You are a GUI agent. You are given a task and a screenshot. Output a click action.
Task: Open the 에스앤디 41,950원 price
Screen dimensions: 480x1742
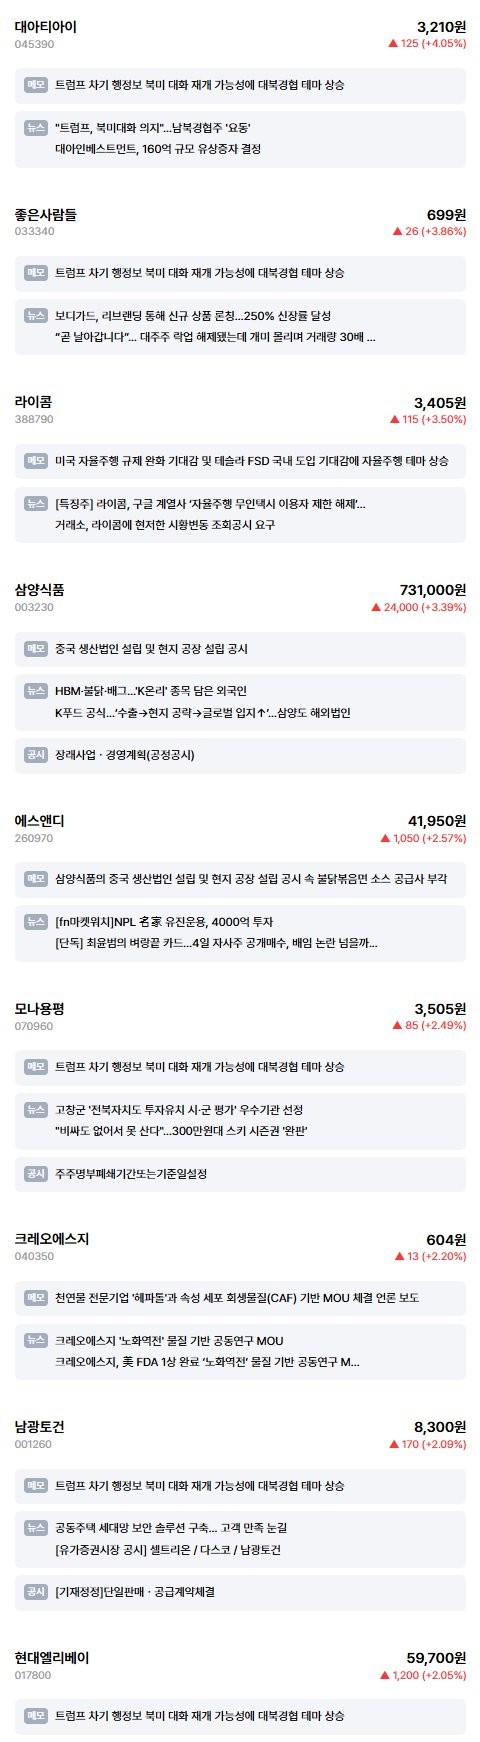pos(437,821)
